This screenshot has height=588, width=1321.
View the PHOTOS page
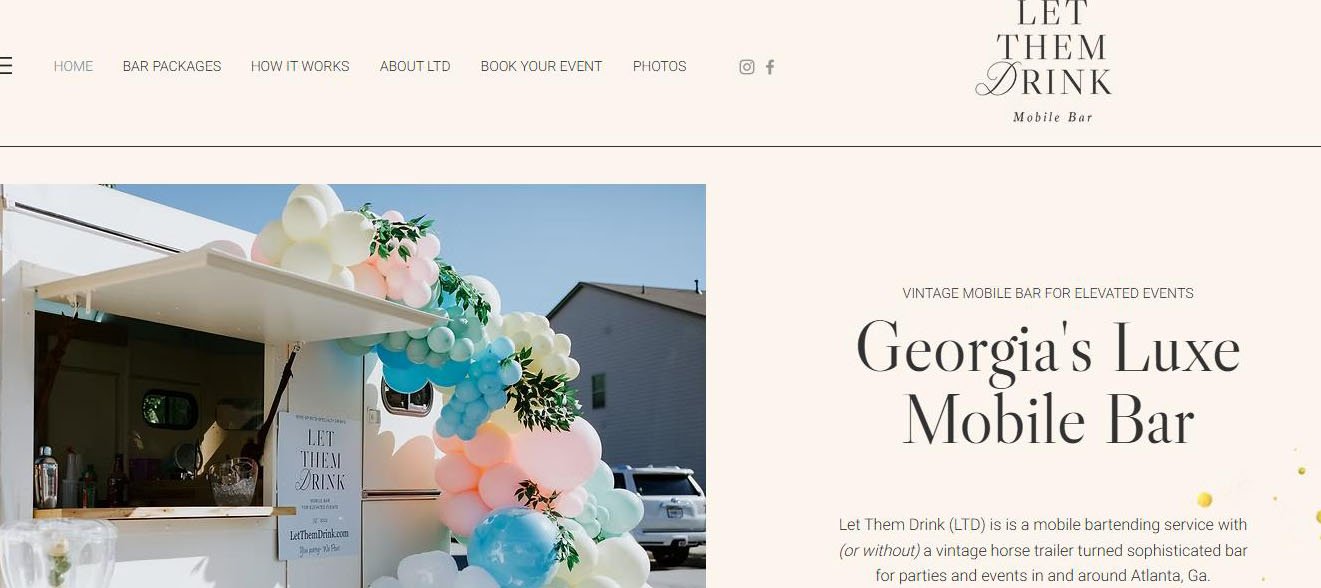659,66
